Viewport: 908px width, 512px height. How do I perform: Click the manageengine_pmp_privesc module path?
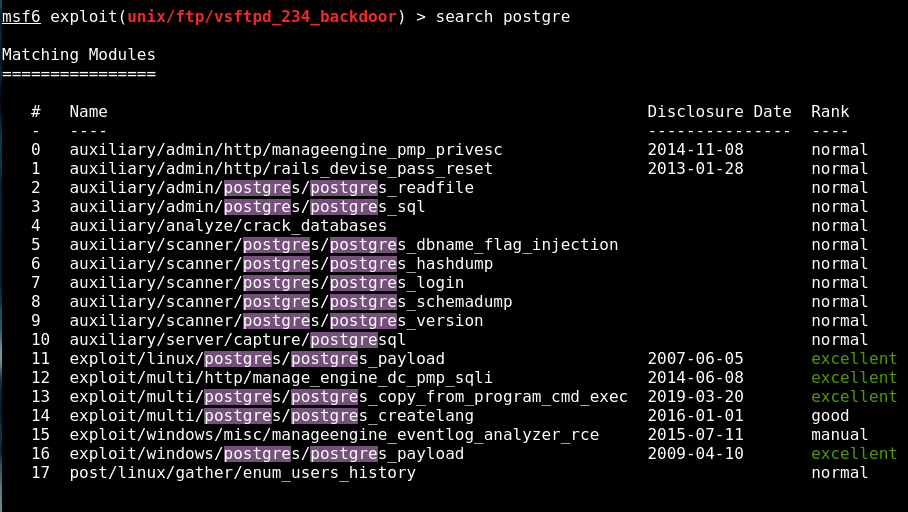285,150
